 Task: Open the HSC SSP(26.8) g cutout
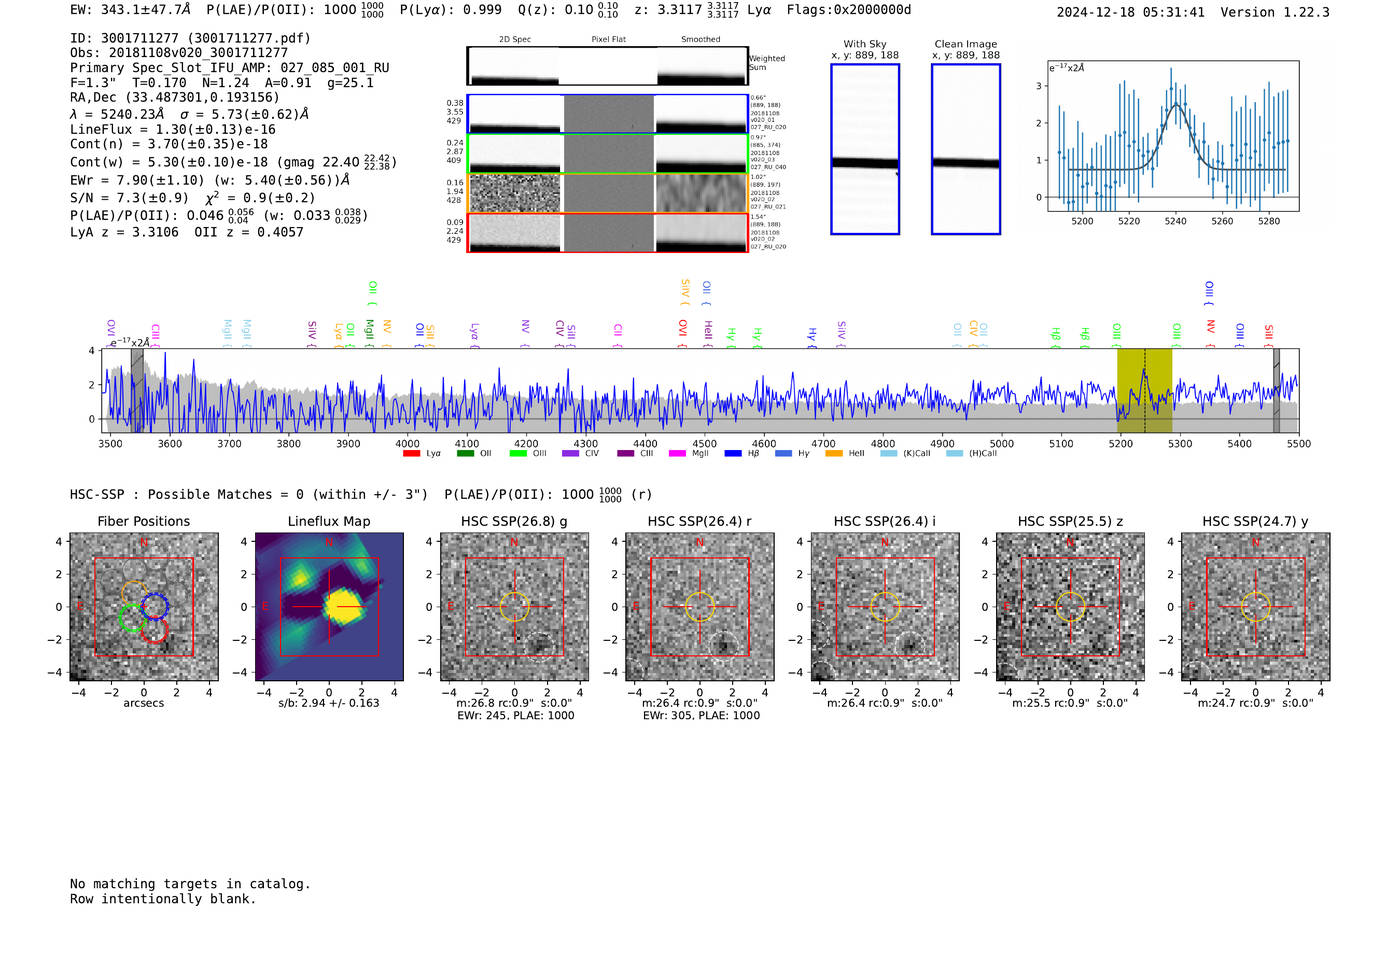(x=515, y=607)
